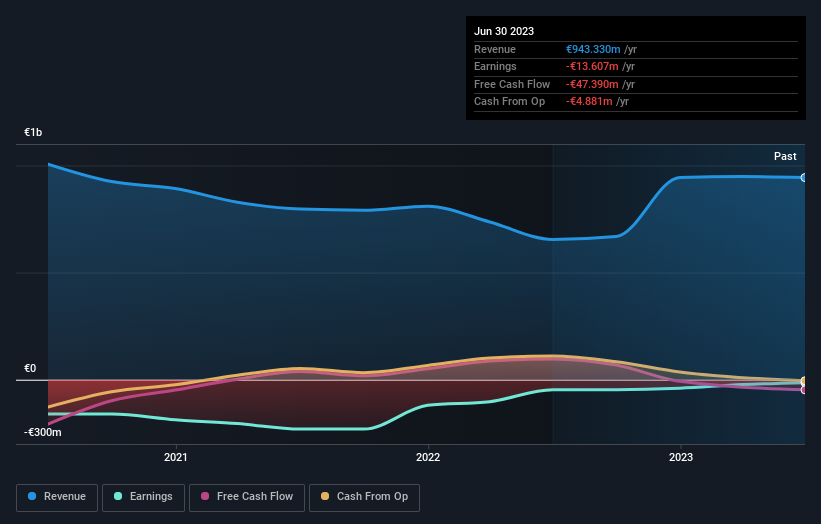
Task: Select the 2021 x-axis label
Action: tap(175, 457)
